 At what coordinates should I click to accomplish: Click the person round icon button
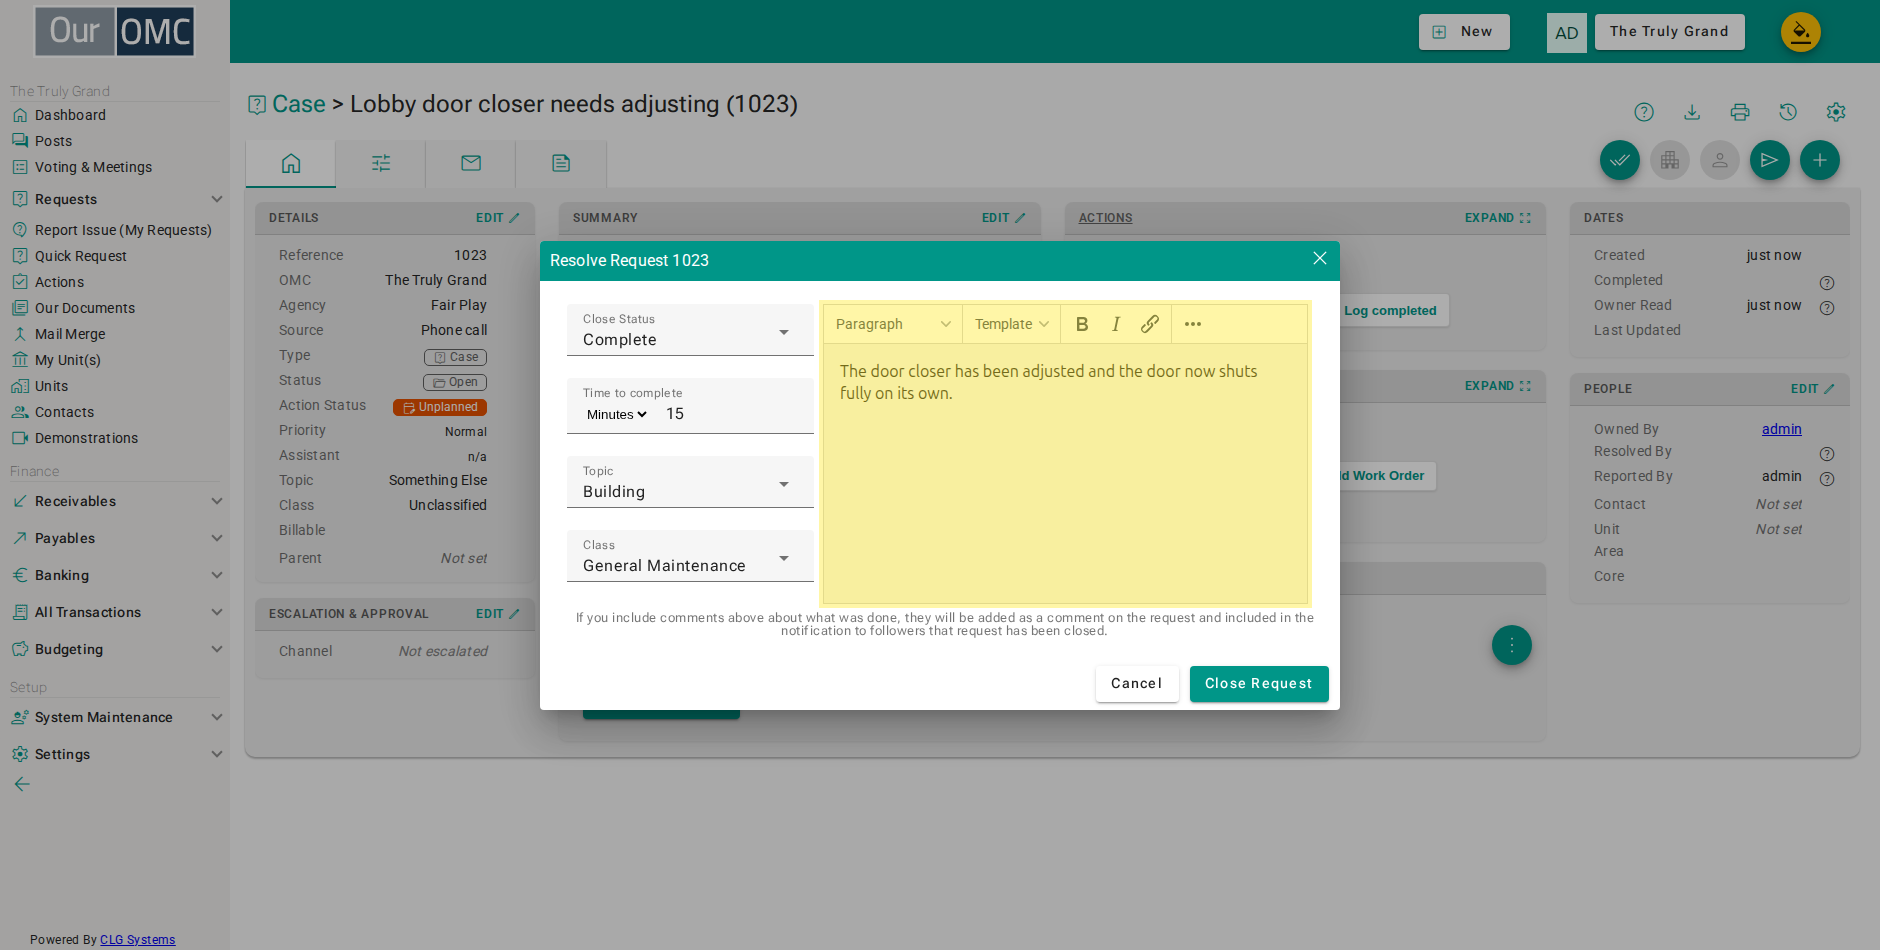click(x=1720, y=160)
